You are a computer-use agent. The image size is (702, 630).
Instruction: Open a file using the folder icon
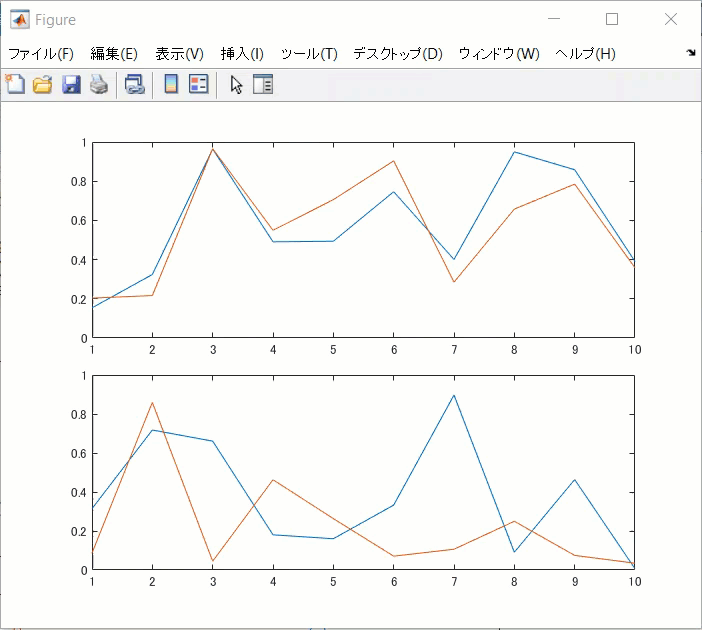[42, 85]
